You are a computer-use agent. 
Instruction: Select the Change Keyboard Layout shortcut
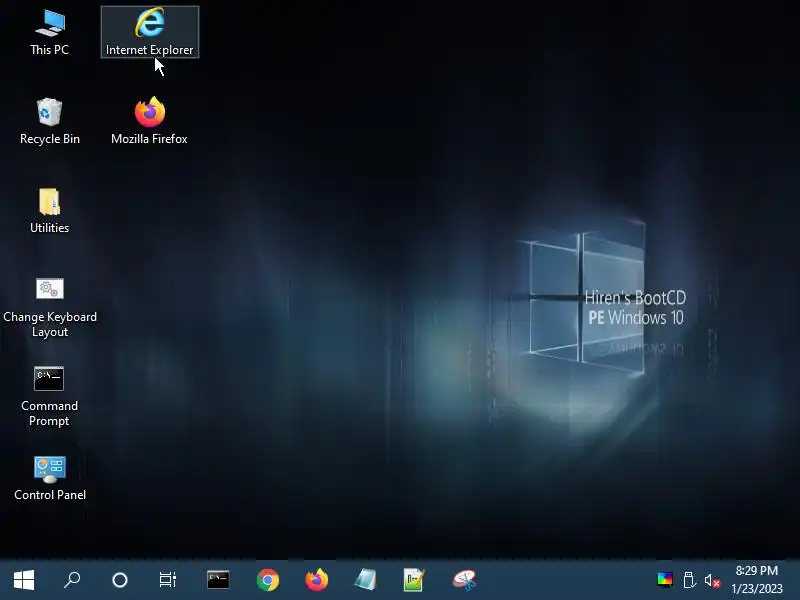(49, 308)
